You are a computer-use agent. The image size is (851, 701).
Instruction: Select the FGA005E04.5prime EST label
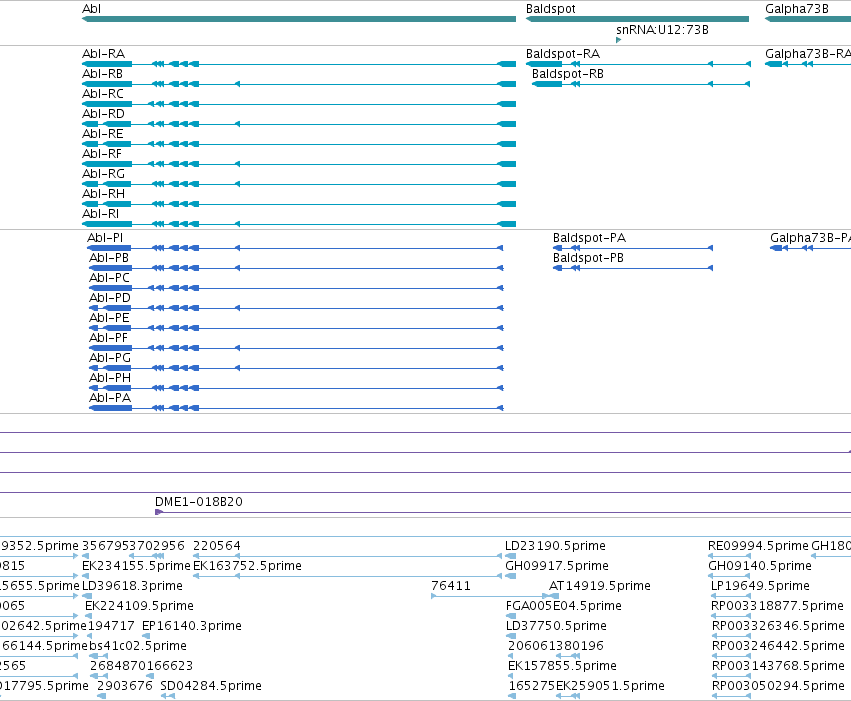pyautogui.click(x=563, y=606)
